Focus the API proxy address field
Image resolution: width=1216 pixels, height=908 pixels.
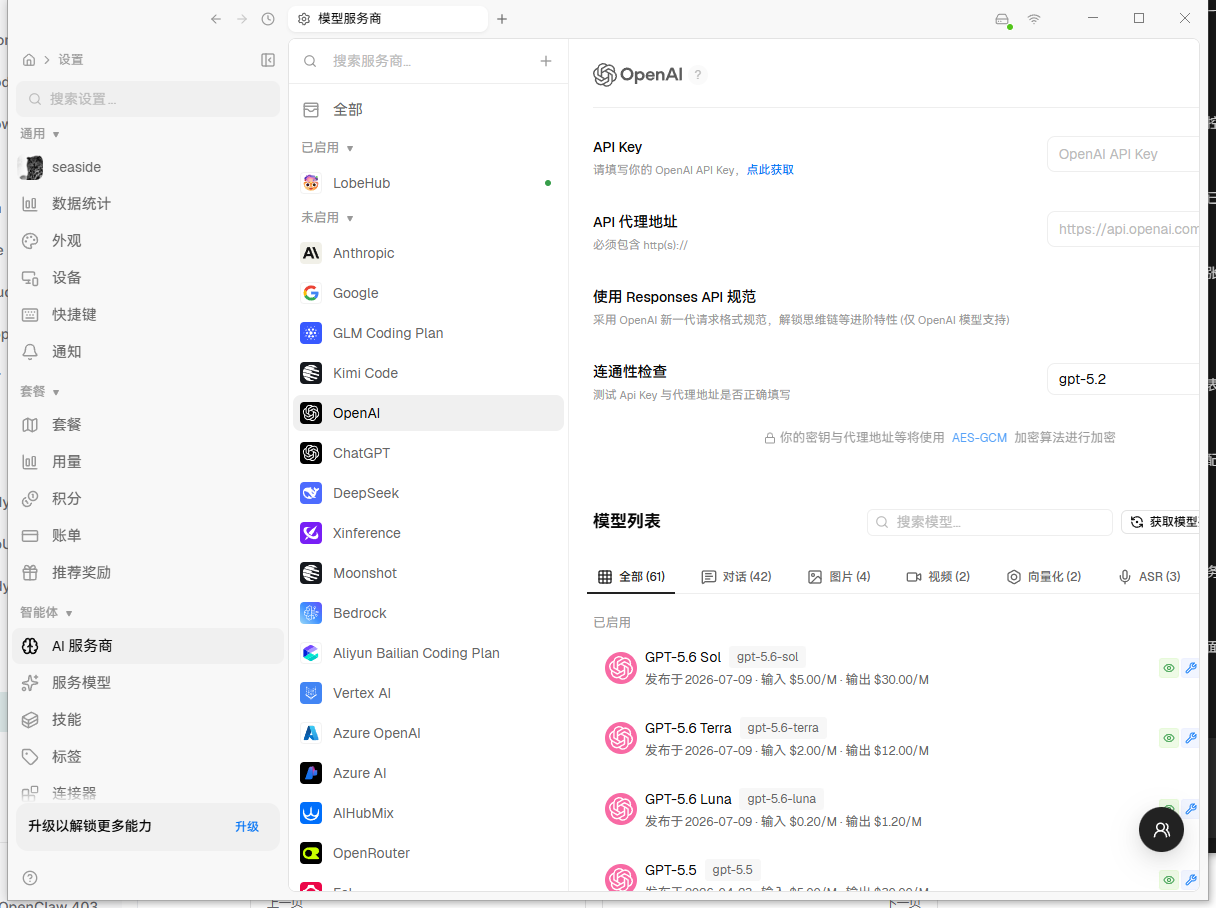(x=1122, y=229)
